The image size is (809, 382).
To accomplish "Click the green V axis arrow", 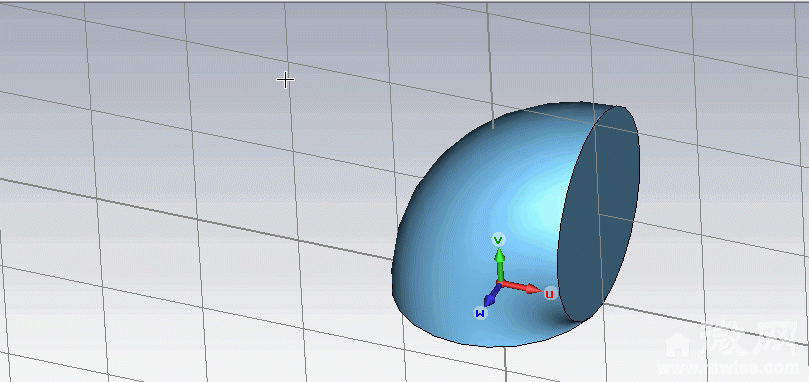I will (499, 265).
